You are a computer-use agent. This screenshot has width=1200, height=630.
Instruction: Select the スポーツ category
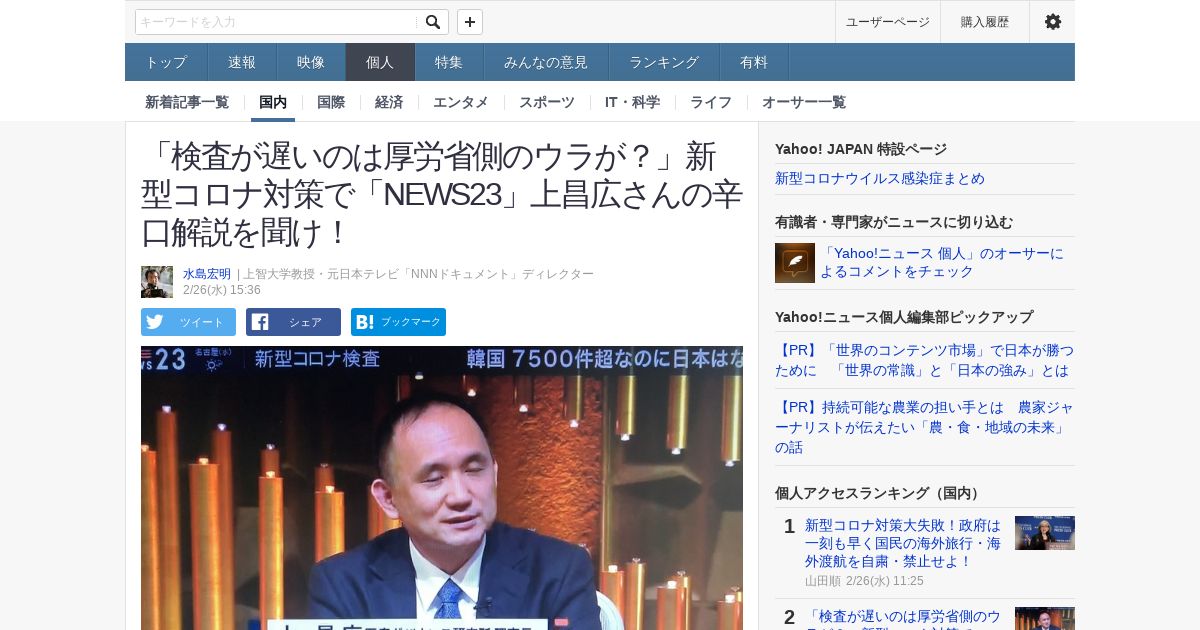point(547,102)
